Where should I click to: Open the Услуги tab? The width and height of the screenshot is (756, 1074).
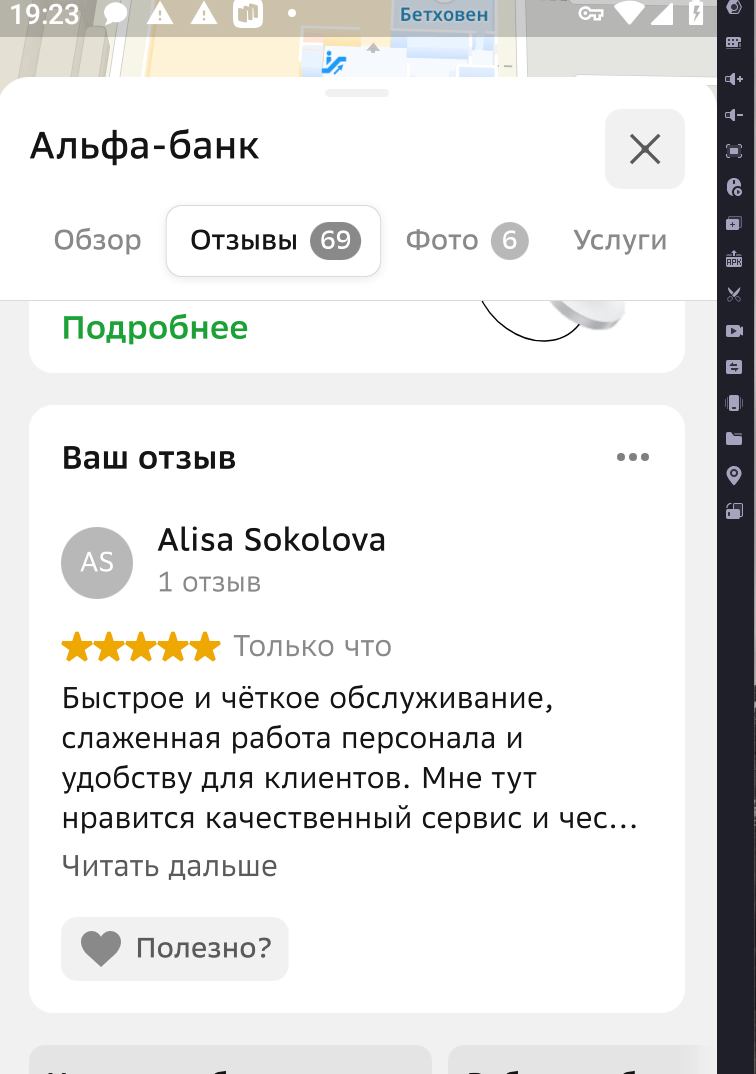tap(620, 240)
